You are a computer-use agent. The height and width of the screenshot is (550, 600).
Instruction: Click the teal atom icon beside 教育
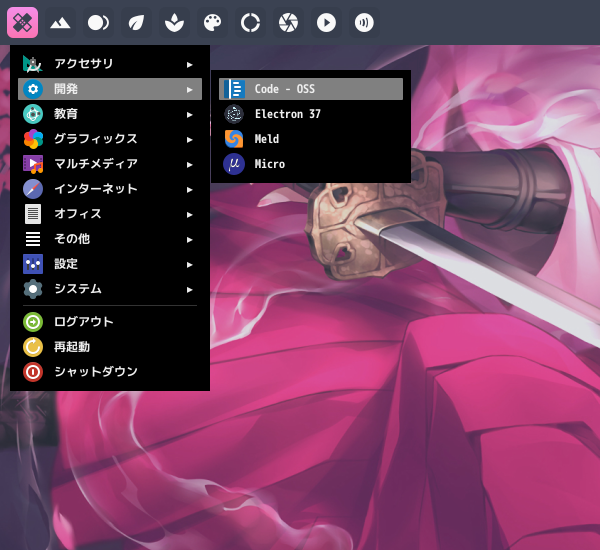click(x=33, y=114)
